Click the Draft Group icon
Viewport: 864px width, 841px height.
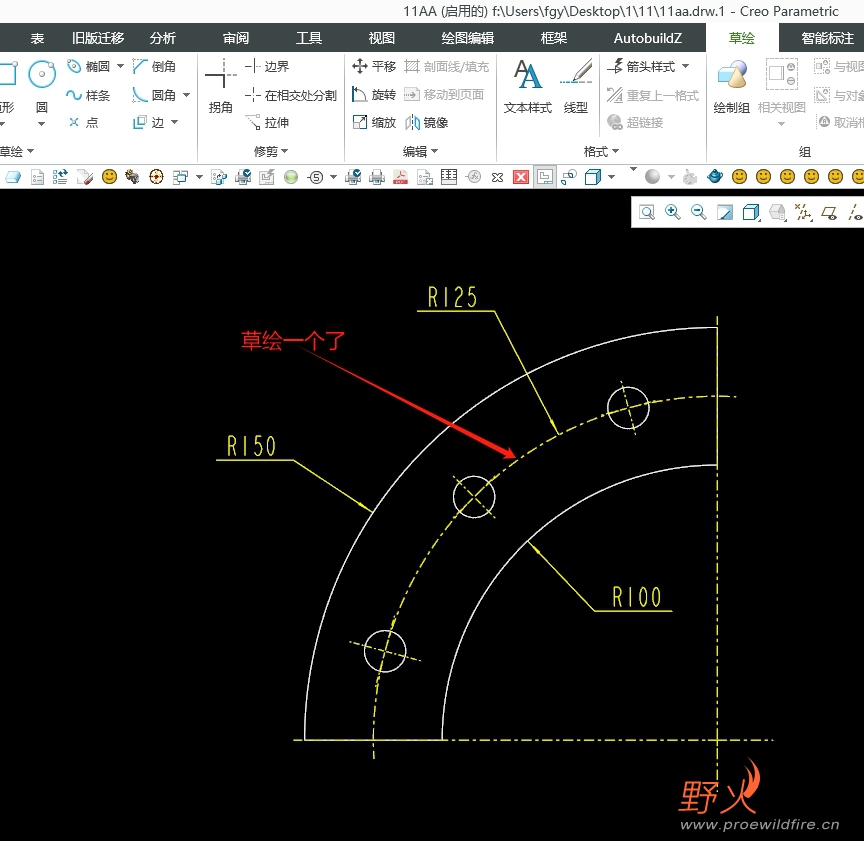(x=731, y=87)
